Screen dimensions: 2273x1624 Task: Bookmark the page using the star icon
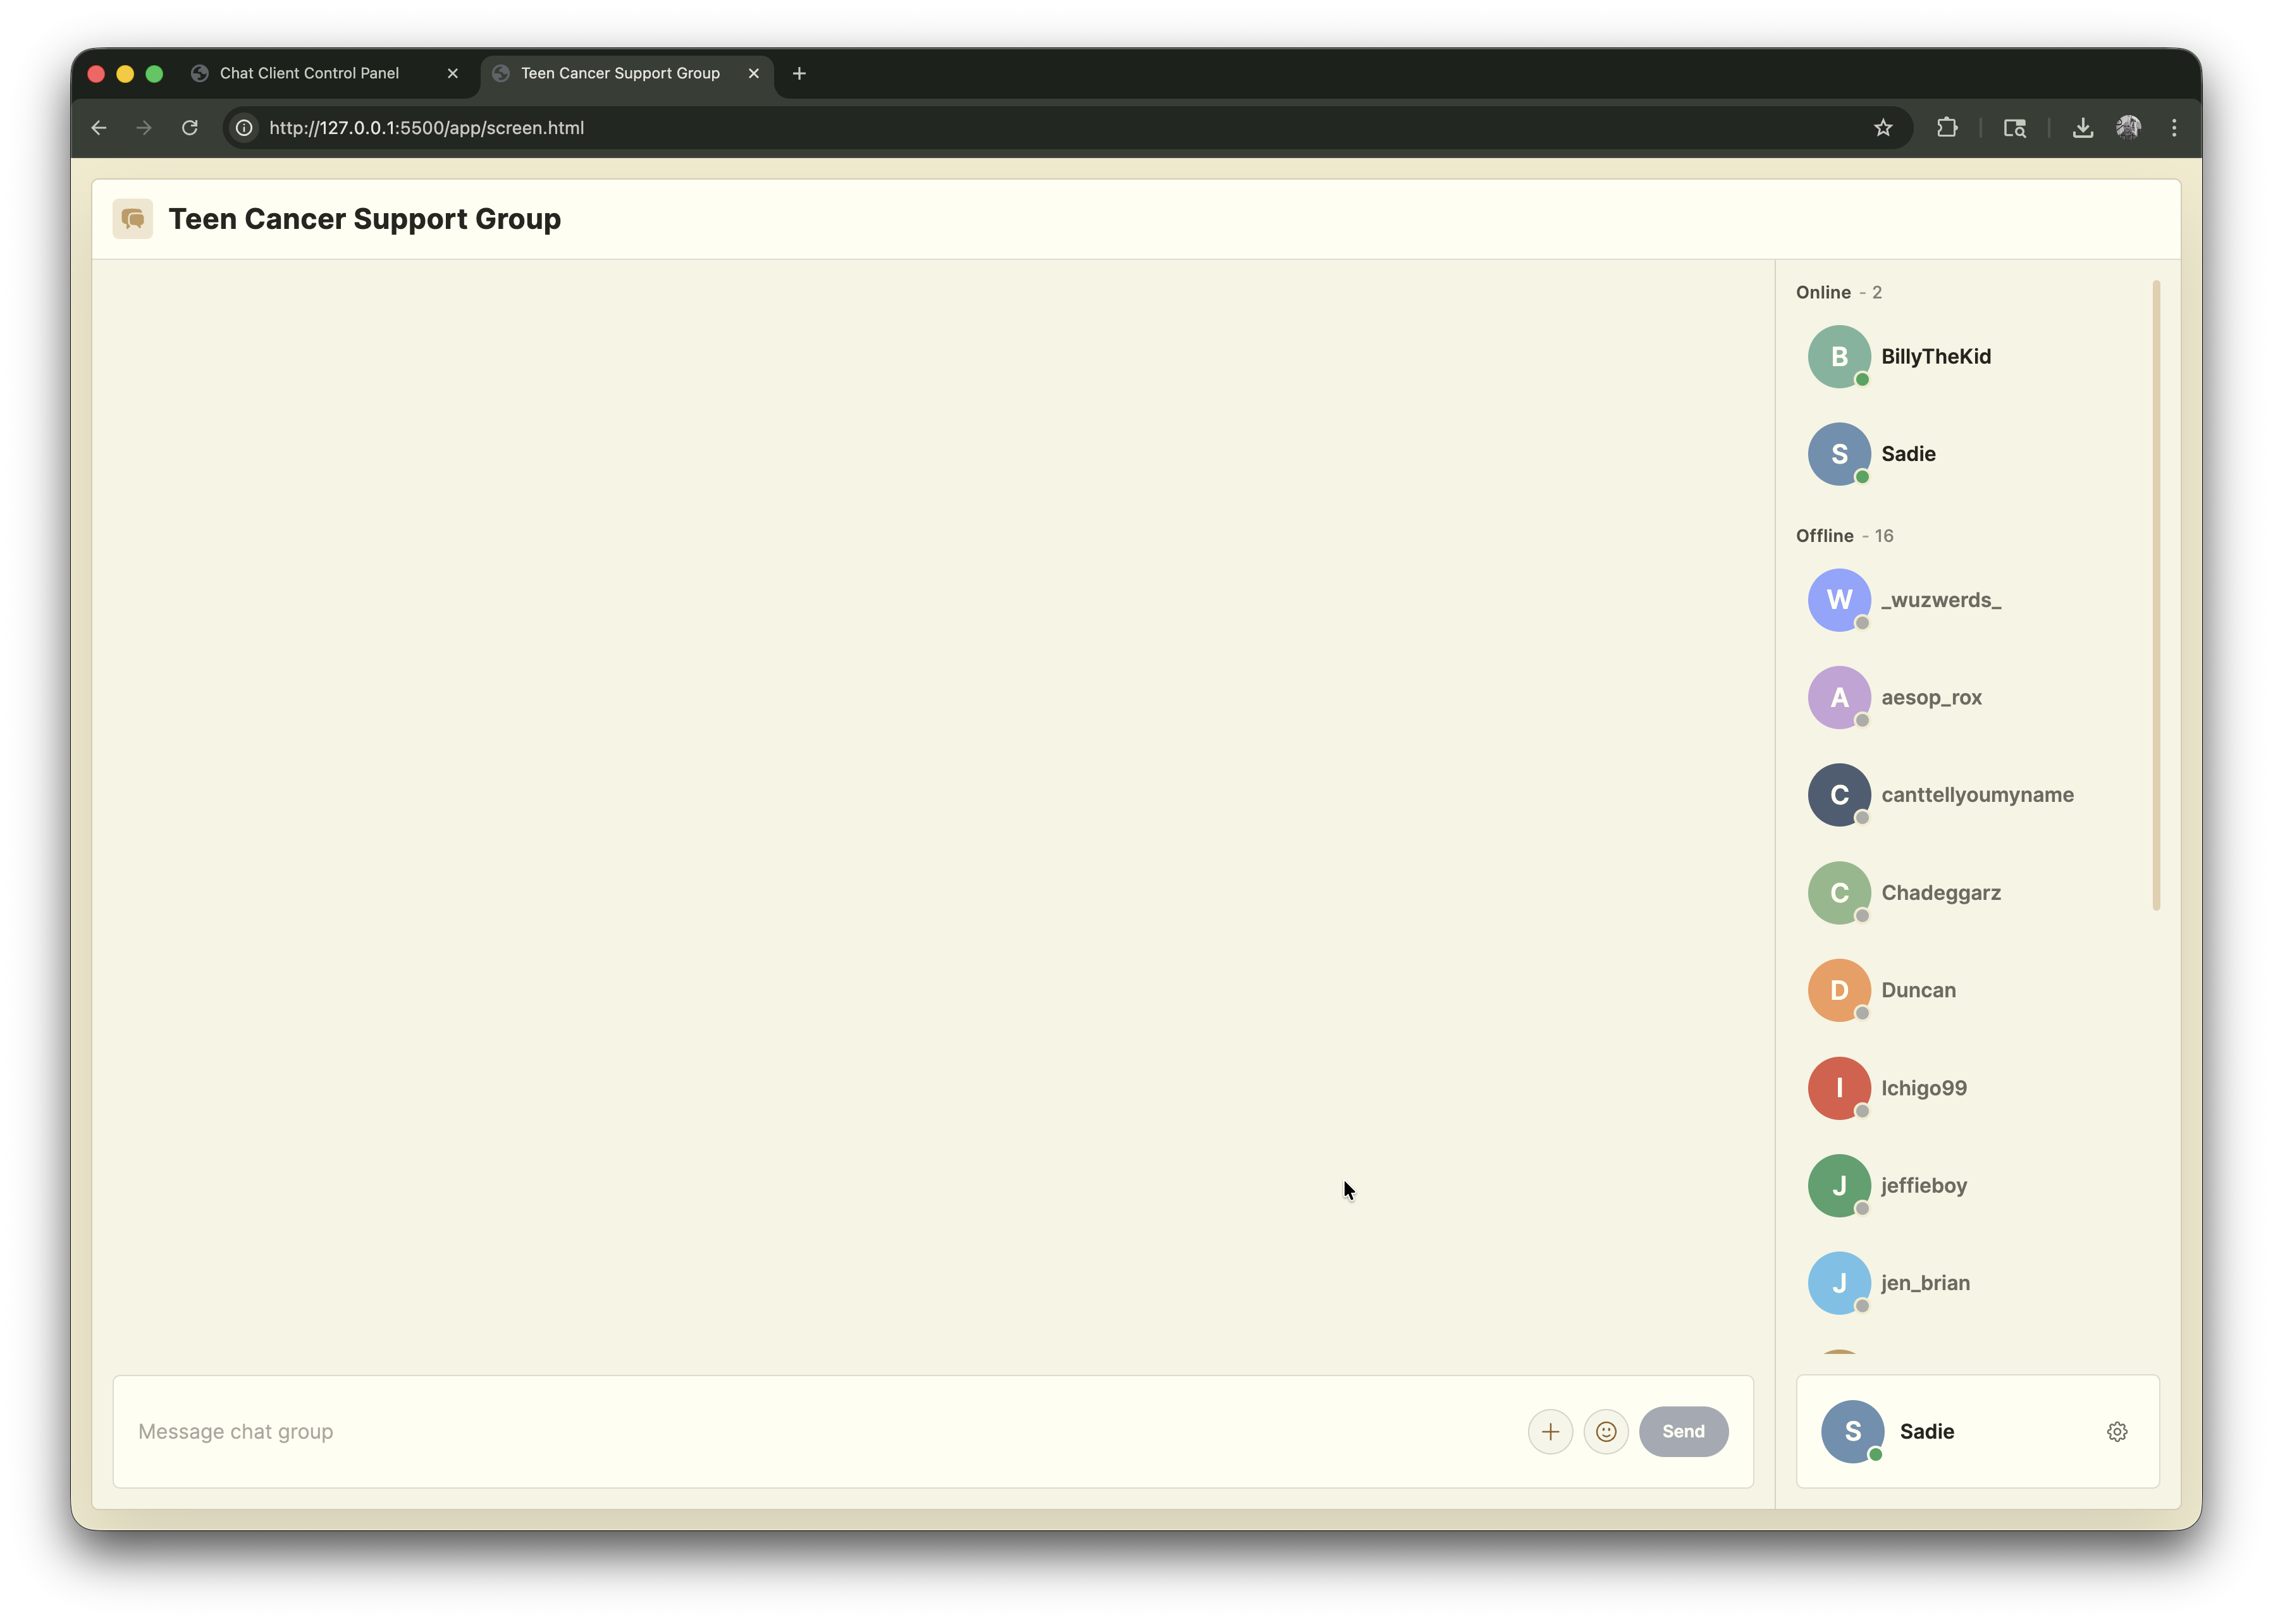pyautogui.click(x=1883, y=127)
